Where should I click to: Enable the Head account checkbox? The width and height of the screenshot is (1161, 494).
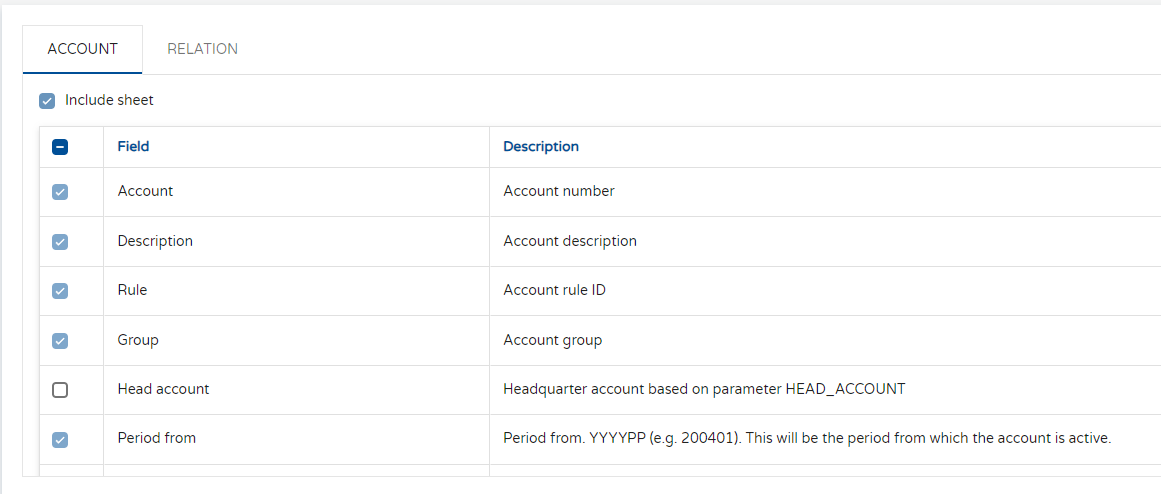tap(60, 390)
